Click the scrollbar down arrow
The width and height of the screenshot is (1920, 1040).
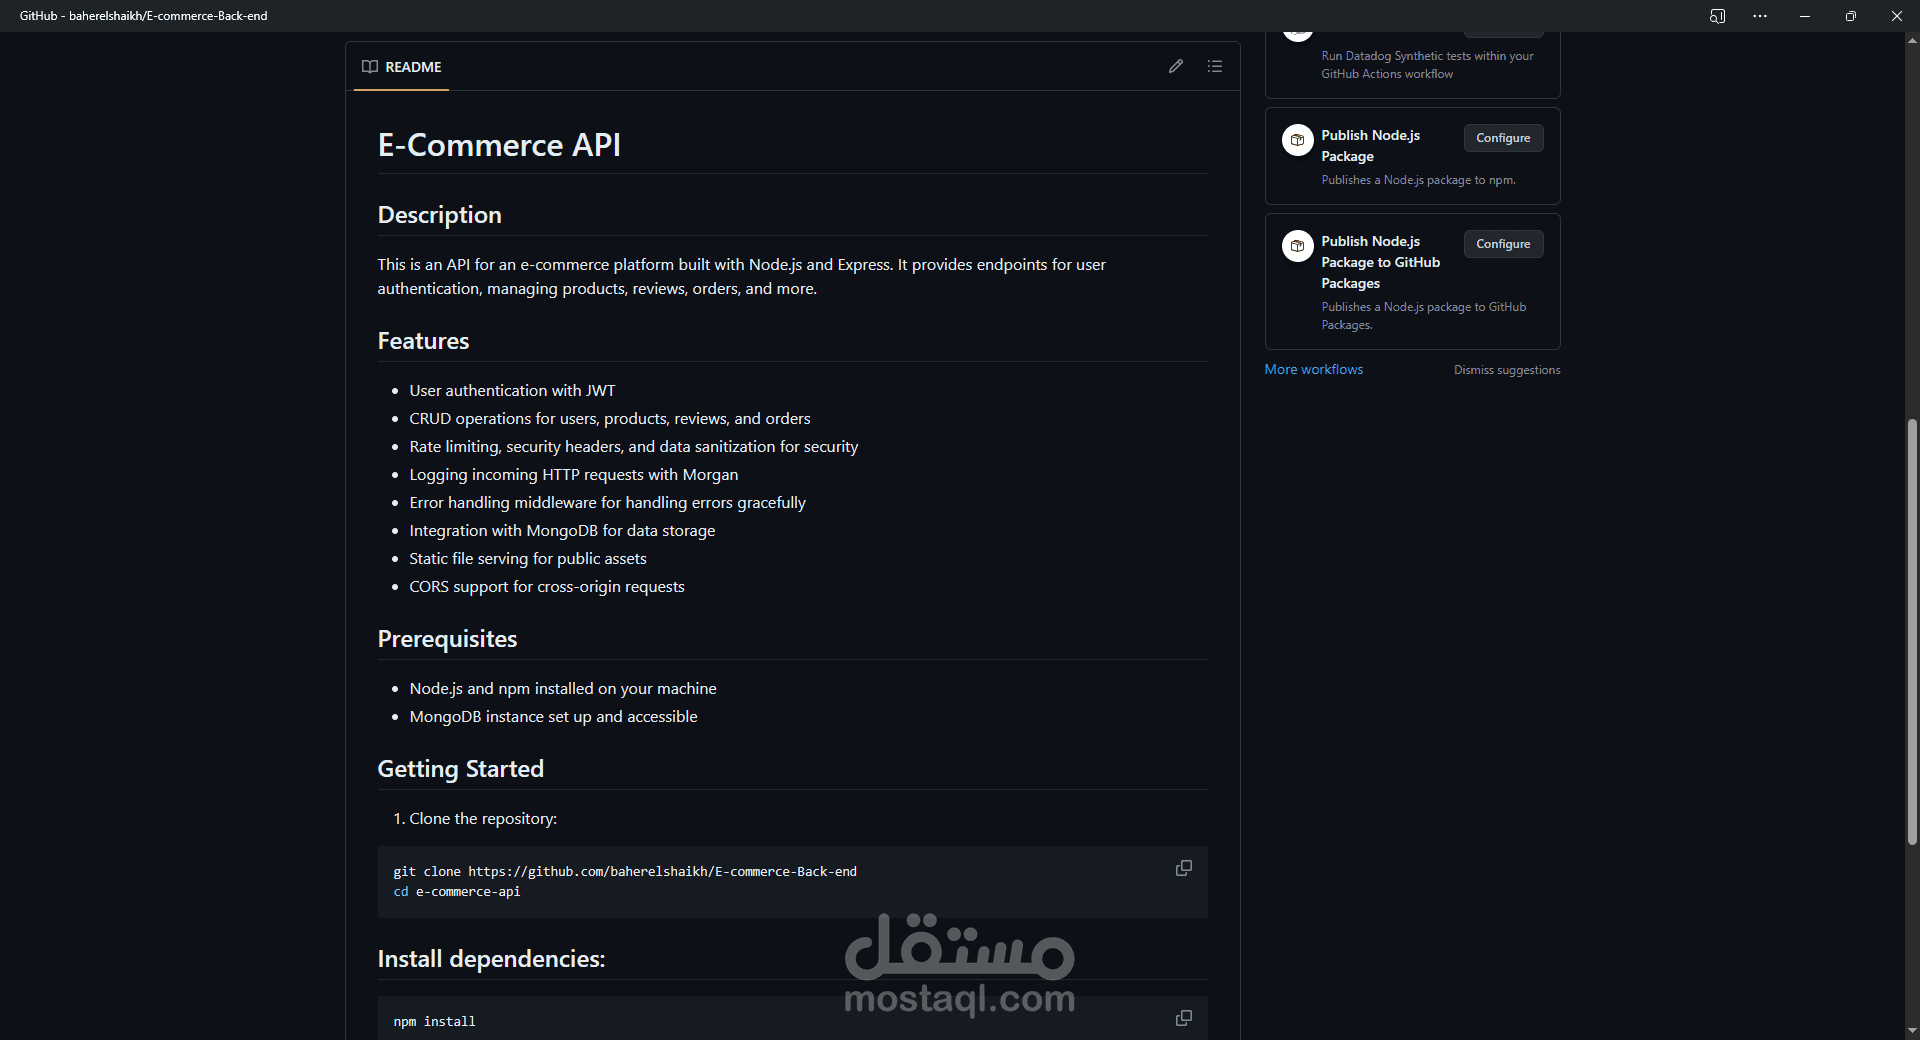1912,1031
